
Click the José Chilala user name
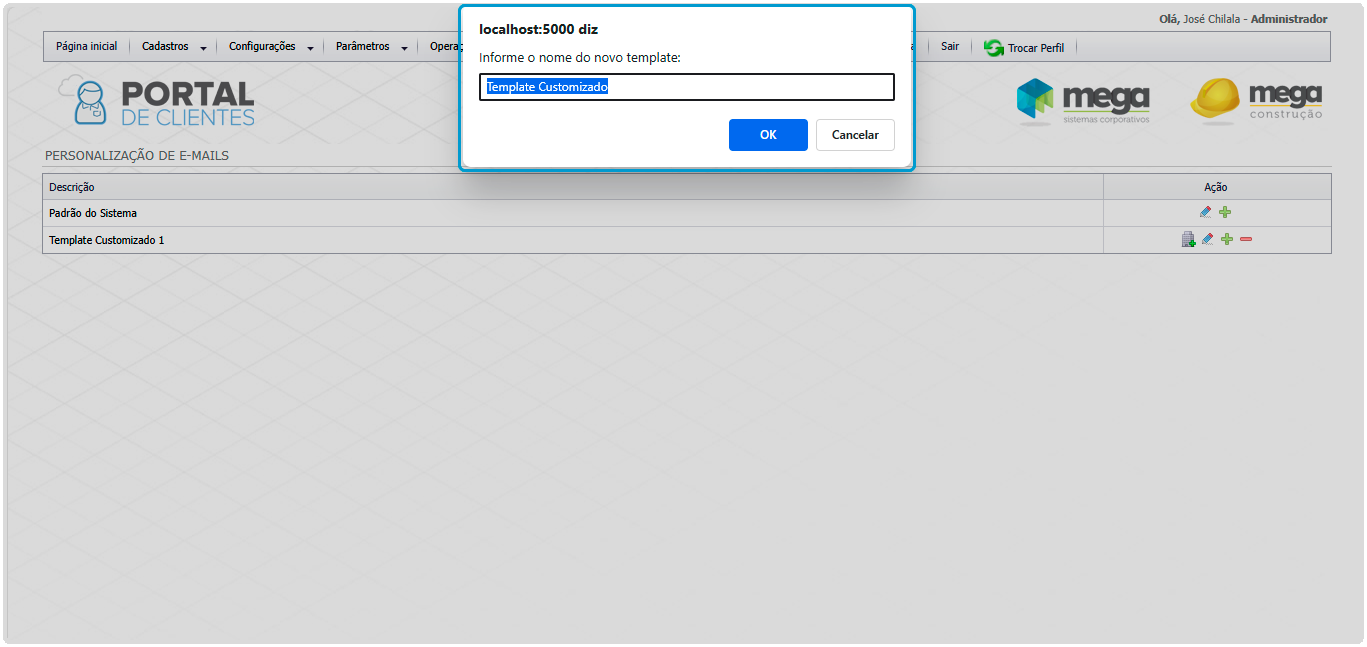click(1212, 19)
